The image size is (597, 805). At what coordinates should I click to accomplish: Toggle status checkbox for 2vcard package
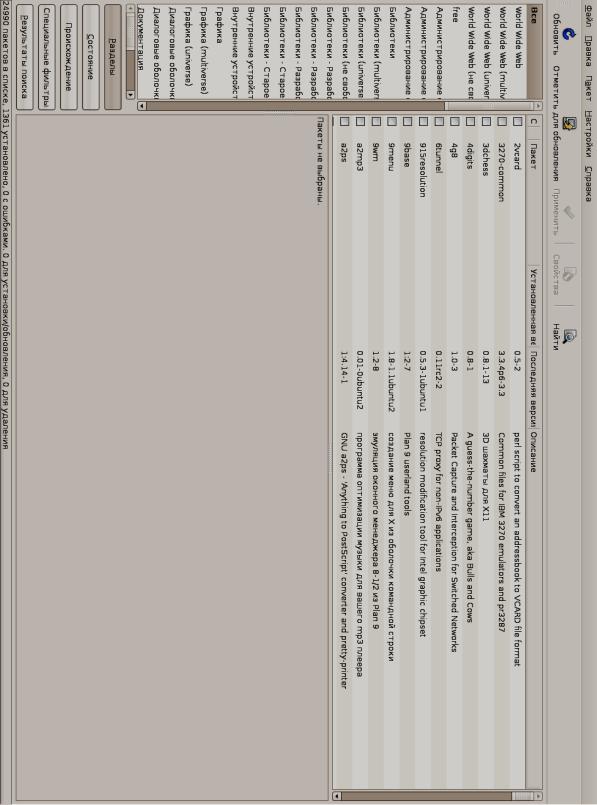(517, 122)
